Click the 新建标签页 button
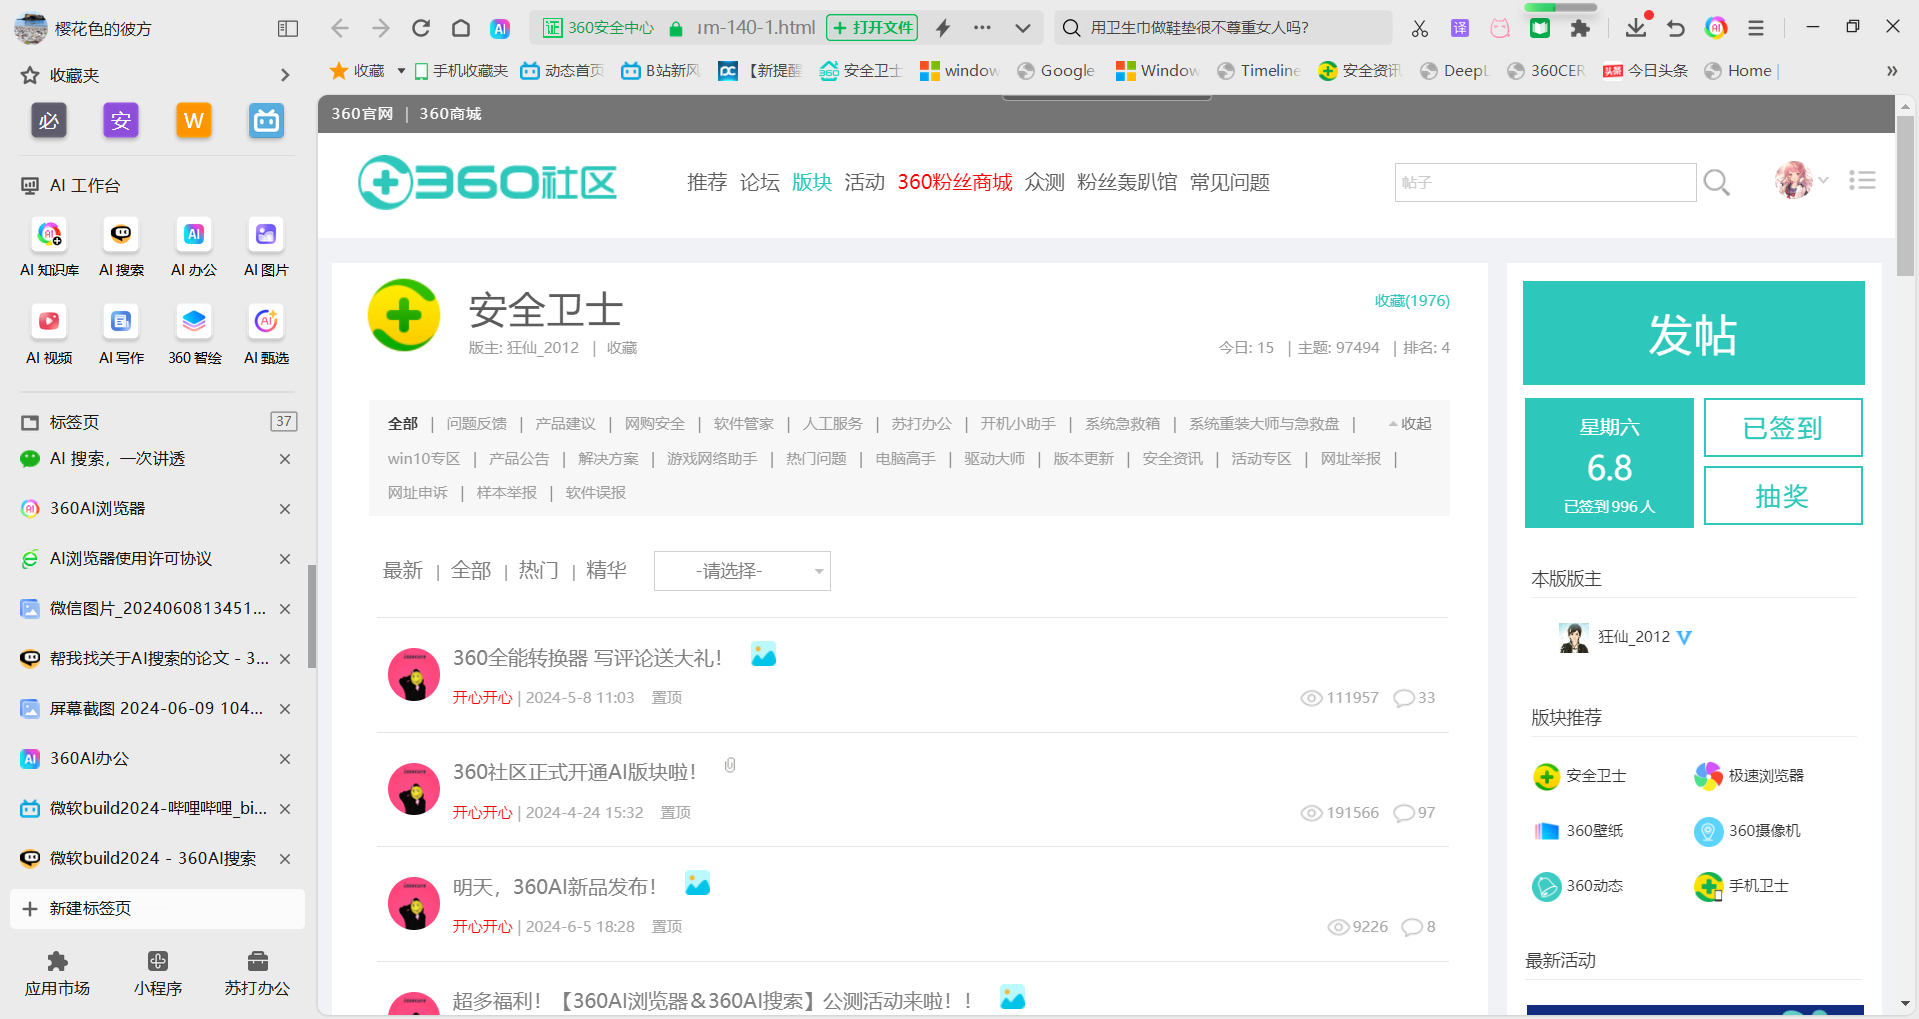Image resolution: width=1919 pixels, height=1019 pixels. 157,909
